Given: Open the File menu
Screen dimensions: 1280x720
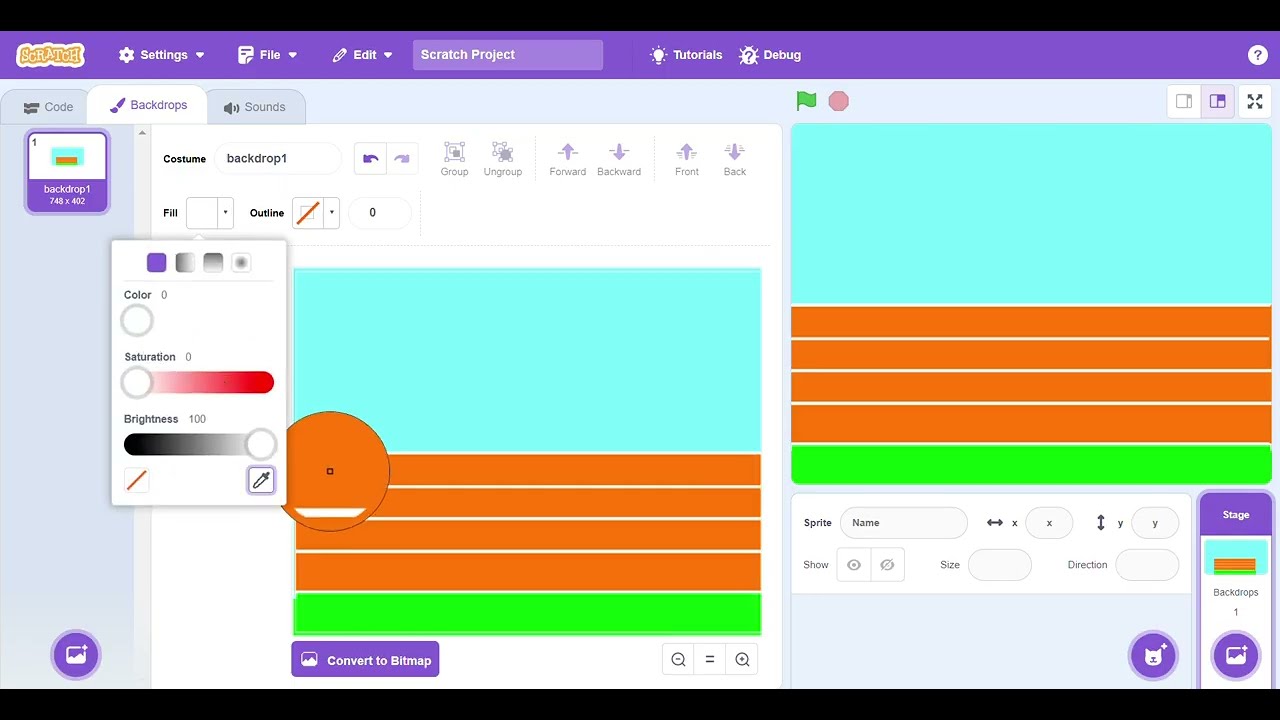Looking at the screenshot, I should pyautogui.click(x=267, y=55).
